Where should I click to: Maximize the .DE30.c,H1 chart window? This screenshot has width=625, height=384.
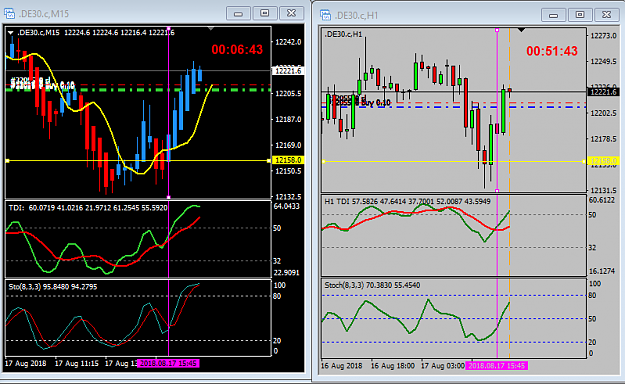[x=580, y=15]
